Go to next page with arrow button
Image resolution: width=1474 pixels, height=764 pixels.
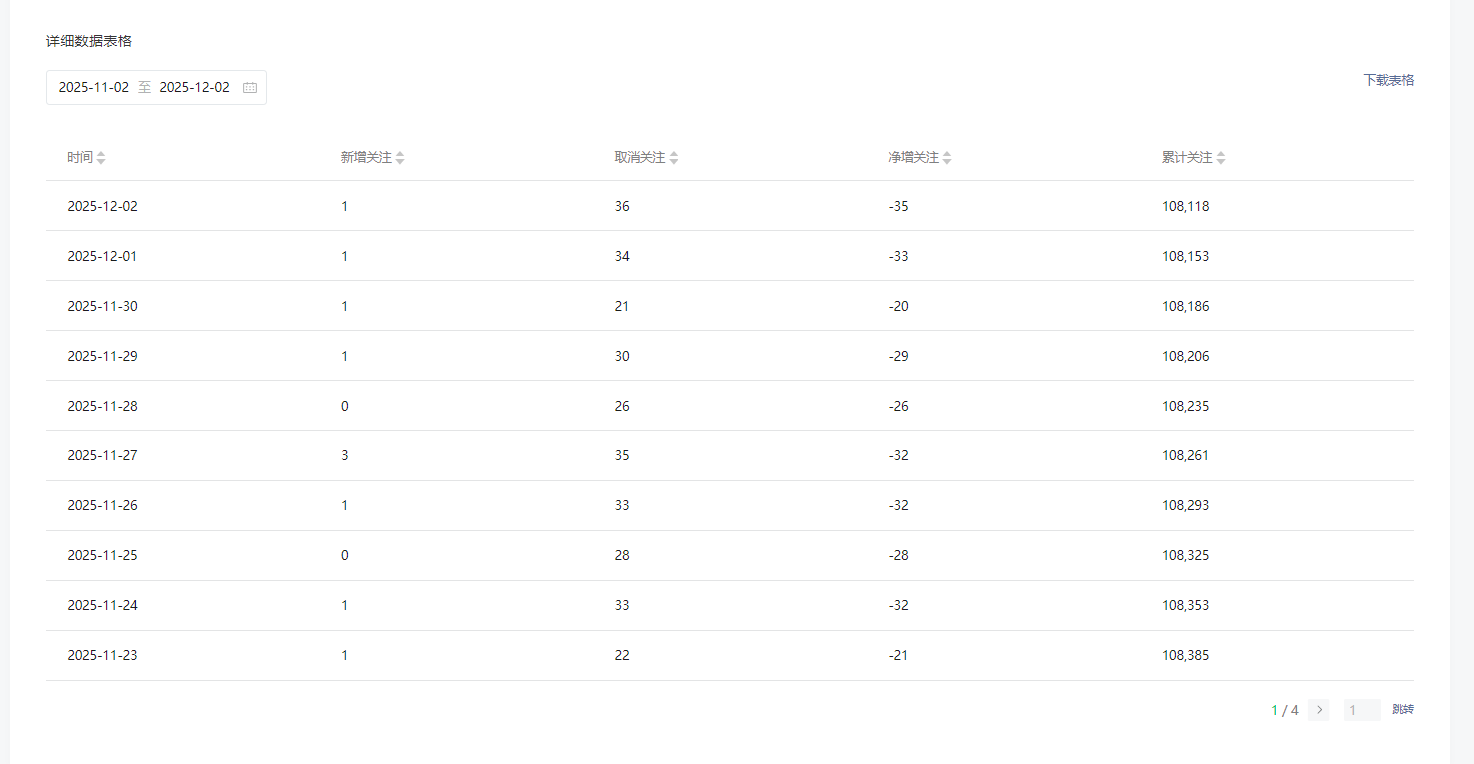(x=1318, y=710)
